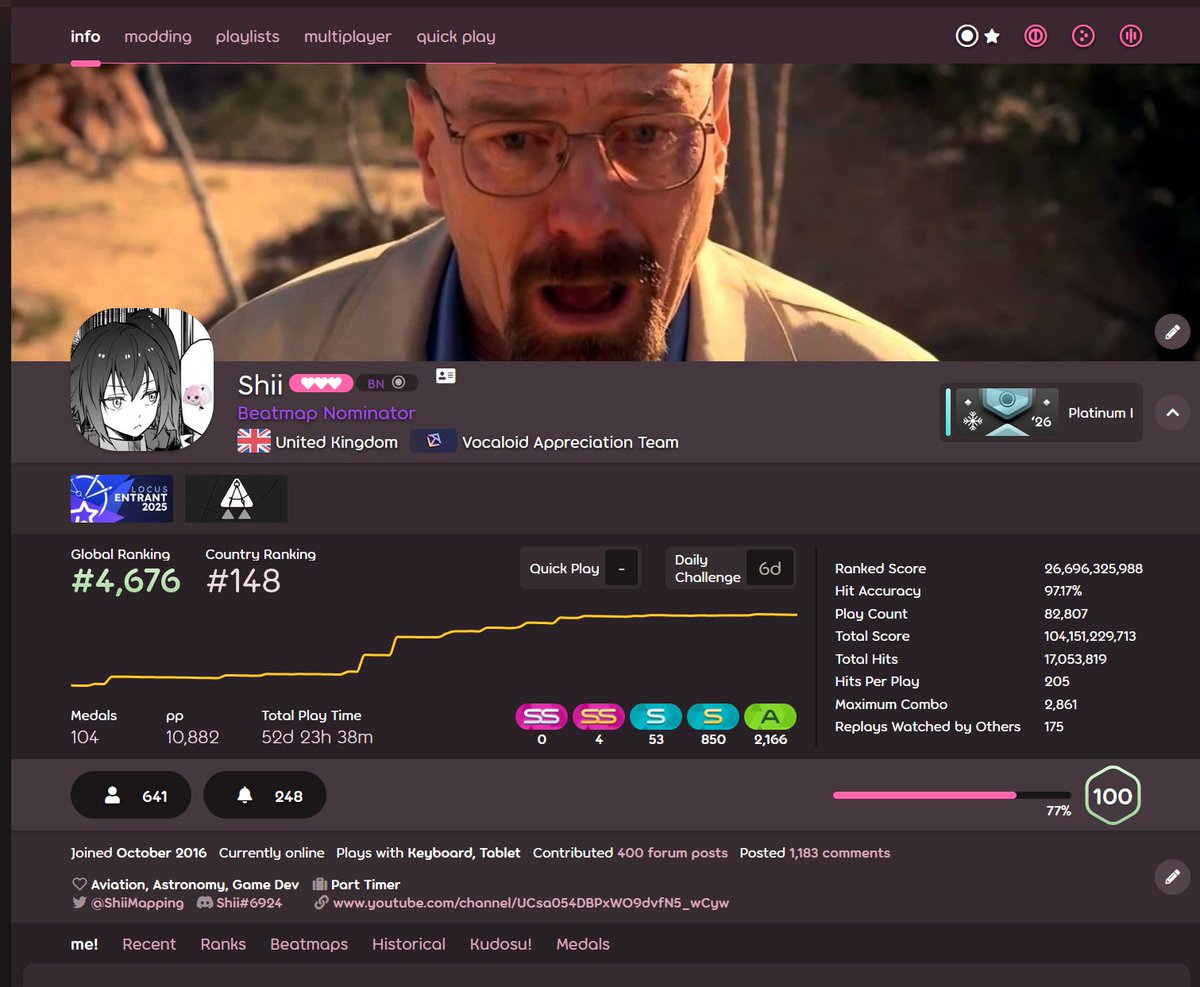Click the link icon beside YouTube URL

[x=322, y=903]
